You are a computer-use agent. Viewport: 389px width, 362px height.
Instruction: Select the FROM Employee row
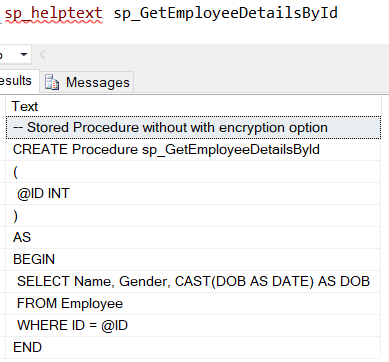193,303
